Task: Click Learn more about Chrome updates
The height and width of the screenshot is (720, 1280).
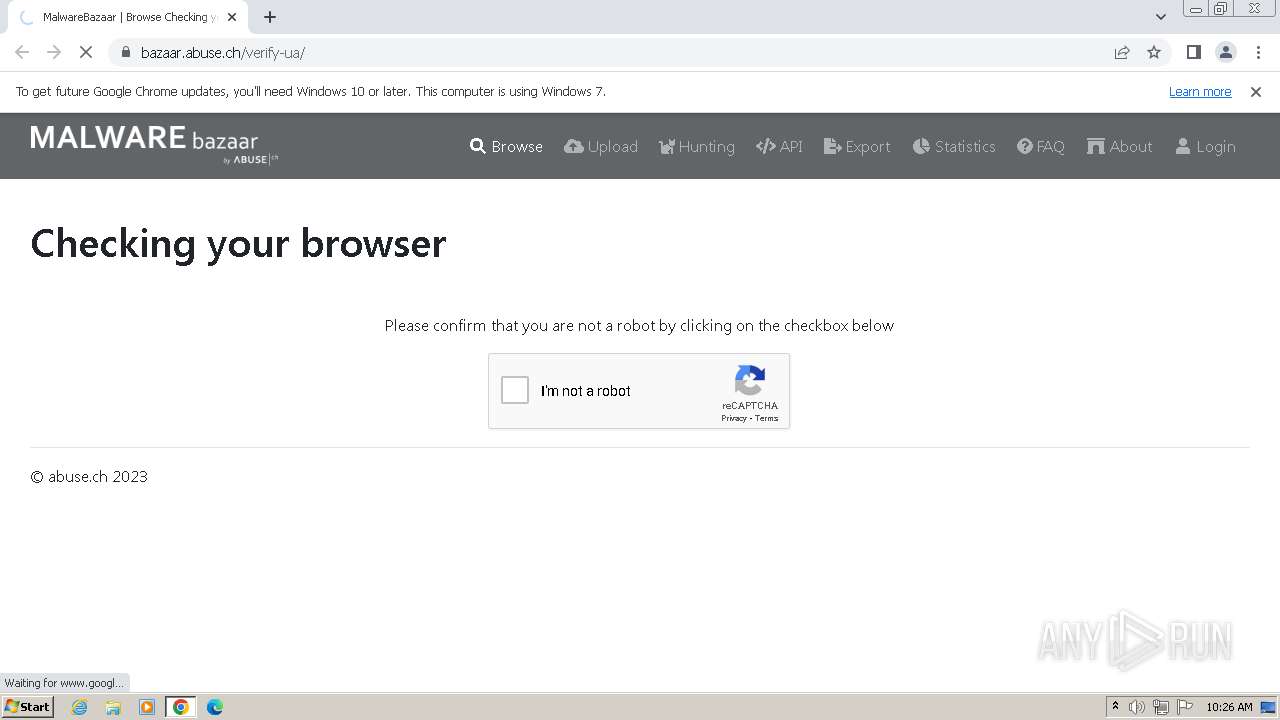Action: pos(1200,91)
